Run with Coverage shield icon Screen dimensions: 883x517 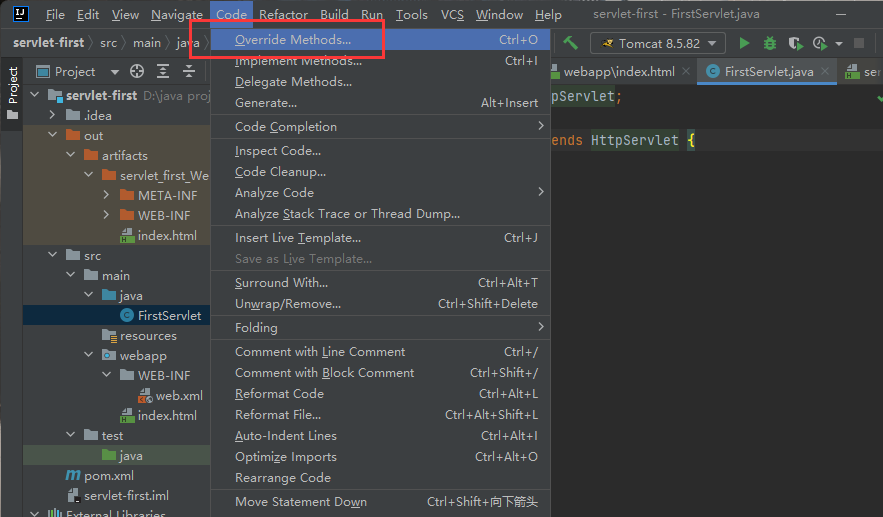pos(795,43)
